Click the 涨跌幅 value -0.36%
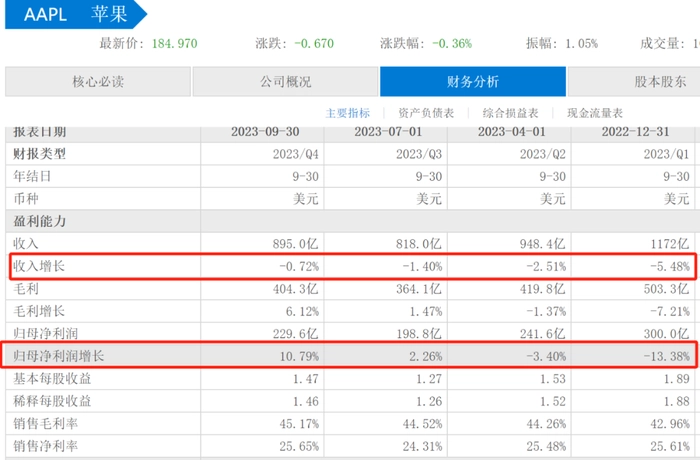Image resolution: width=700 pixels, height=460 pixels. (452, 43)
